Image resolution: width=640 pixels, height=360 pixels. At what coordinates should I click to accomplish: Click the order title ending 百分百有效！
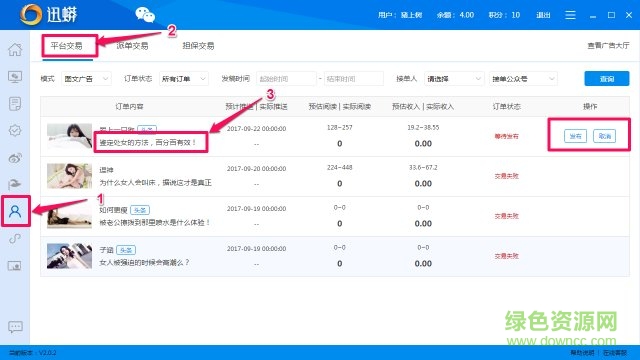[148, 143]
